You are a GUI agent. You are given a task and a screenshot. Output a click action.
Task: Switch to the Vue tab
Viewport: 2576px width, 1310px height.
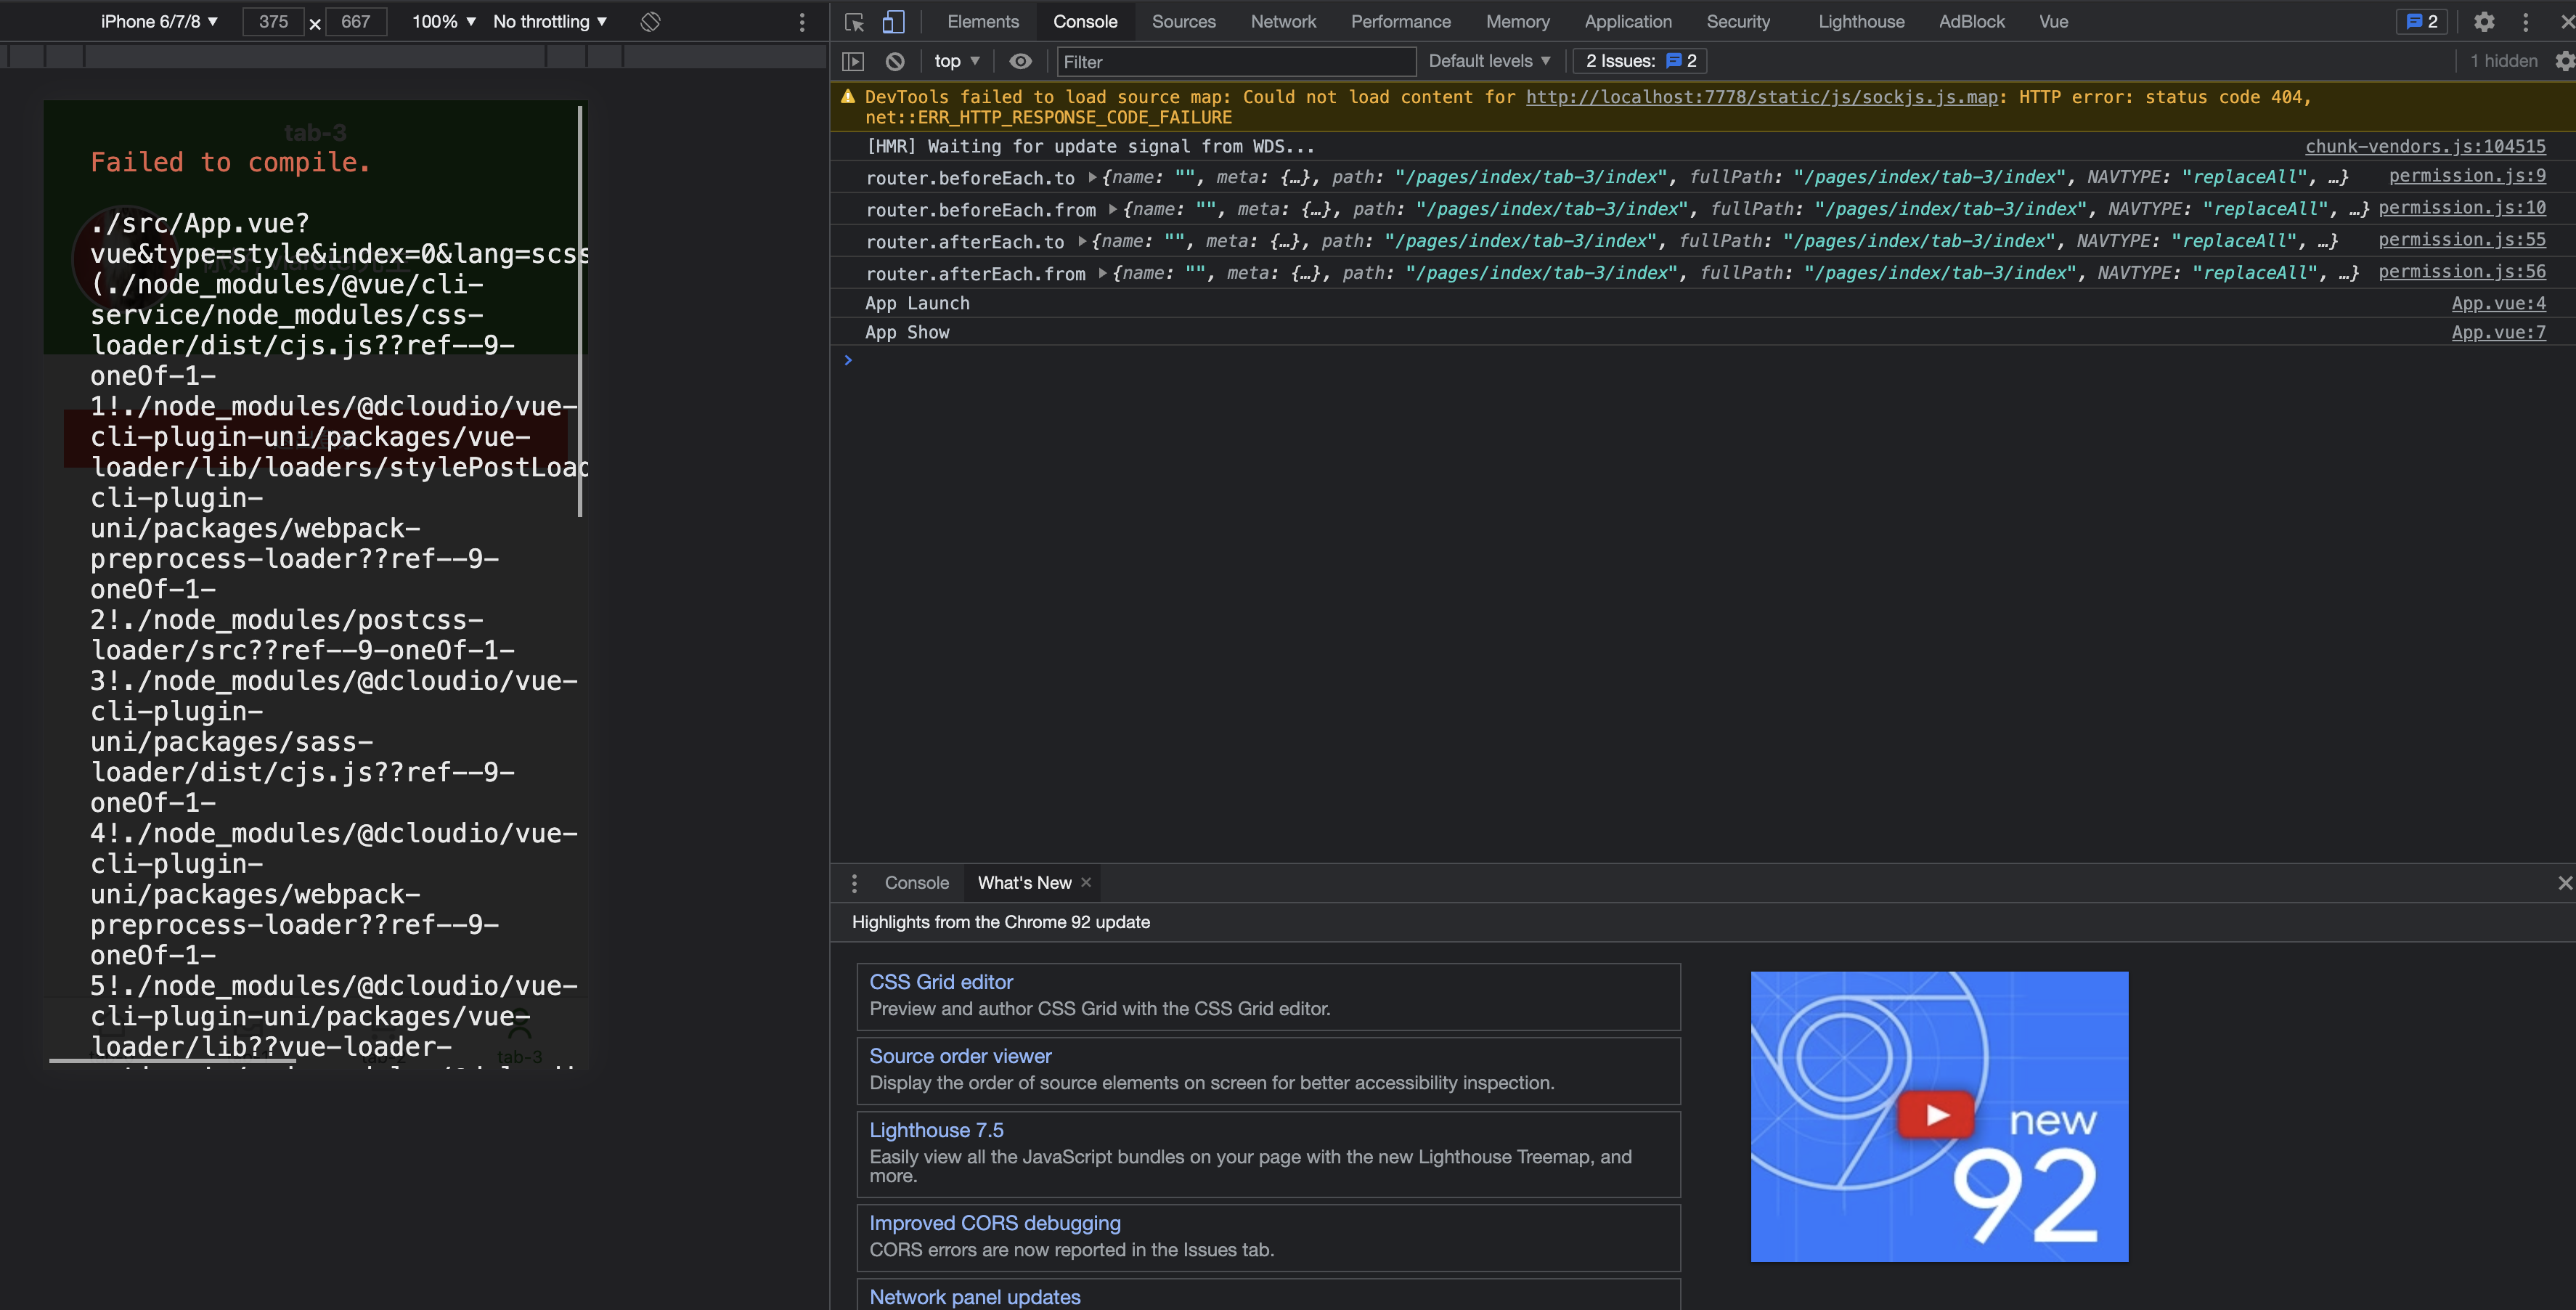click(2053, 22)
